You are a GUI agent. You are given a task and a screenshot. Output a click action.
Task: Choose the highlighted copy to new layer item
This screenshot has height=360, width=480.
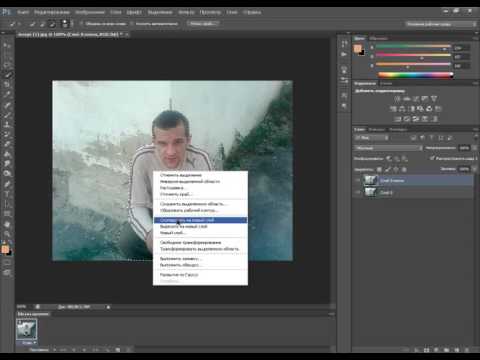tap(200, 220)
